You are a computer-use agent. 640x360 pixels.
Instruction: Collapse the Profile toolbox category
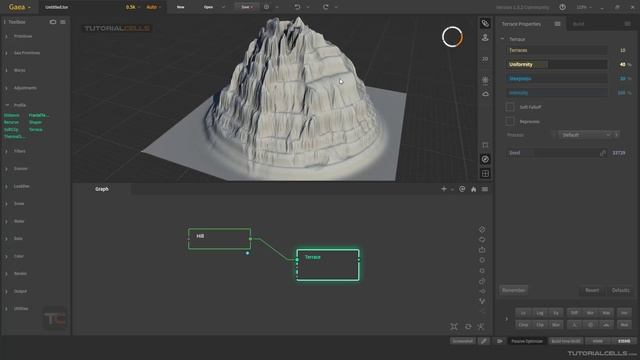point(20,105)
